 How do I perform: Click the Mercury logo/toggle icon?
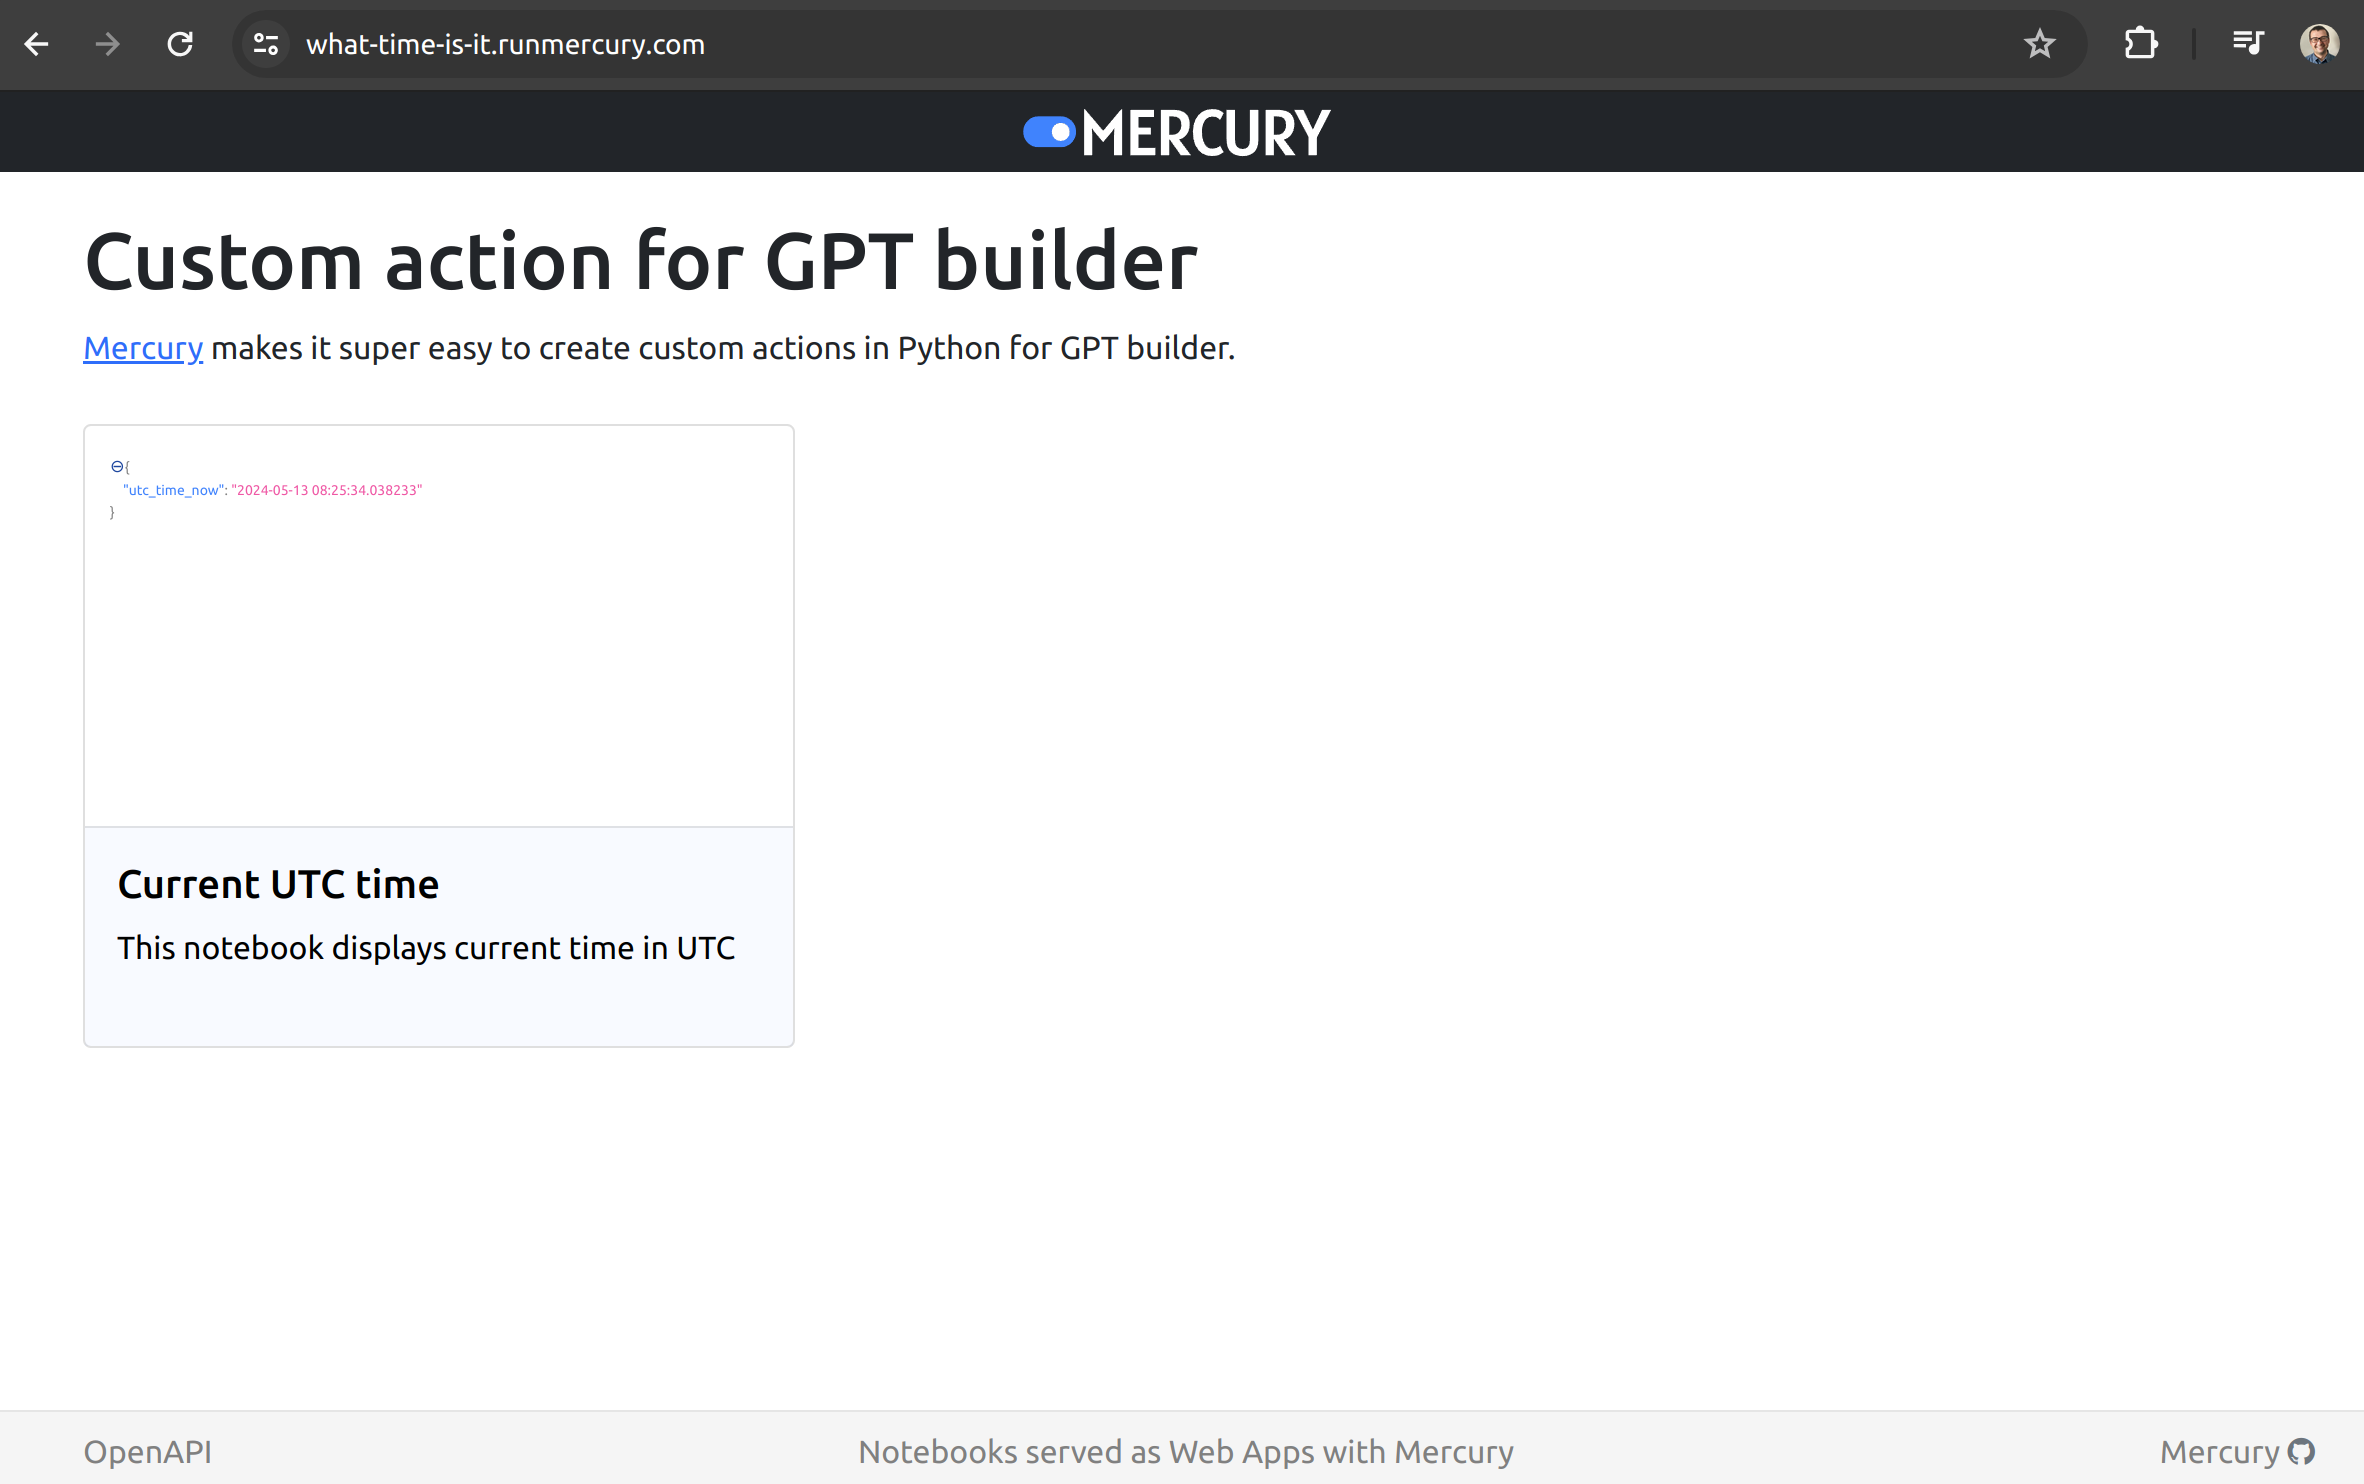click(x=1041, y=132)
